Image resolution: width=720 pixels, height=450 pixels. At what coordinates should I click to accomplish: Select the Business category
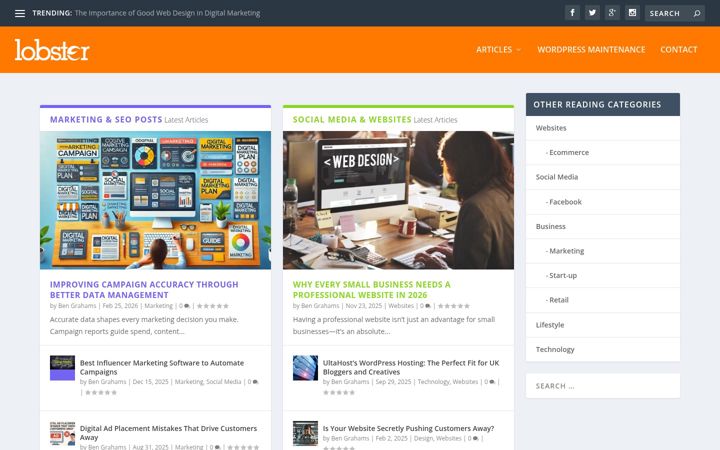coord(551,226)
